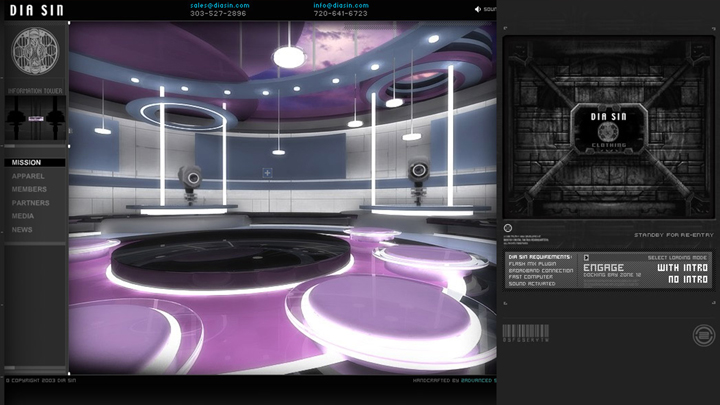The image size is (720, 405).
Task: Select the MISSION menu item
Action: pos(35,163)
